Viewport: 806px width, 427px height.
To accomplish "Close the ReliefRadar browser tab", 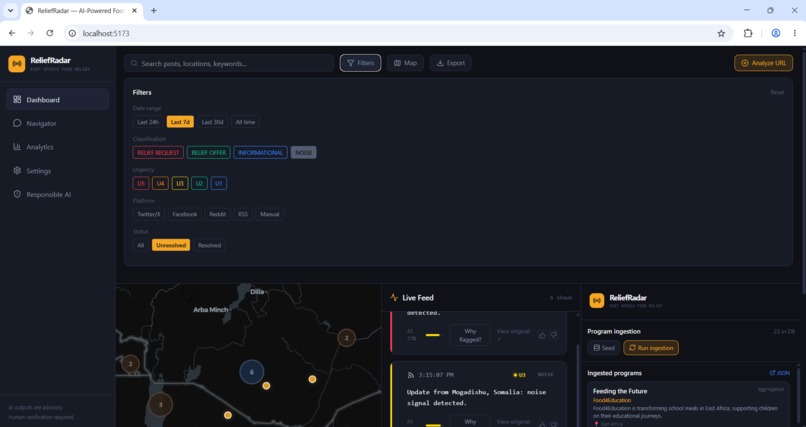I will pyautogui.click(x=135, y=10).
